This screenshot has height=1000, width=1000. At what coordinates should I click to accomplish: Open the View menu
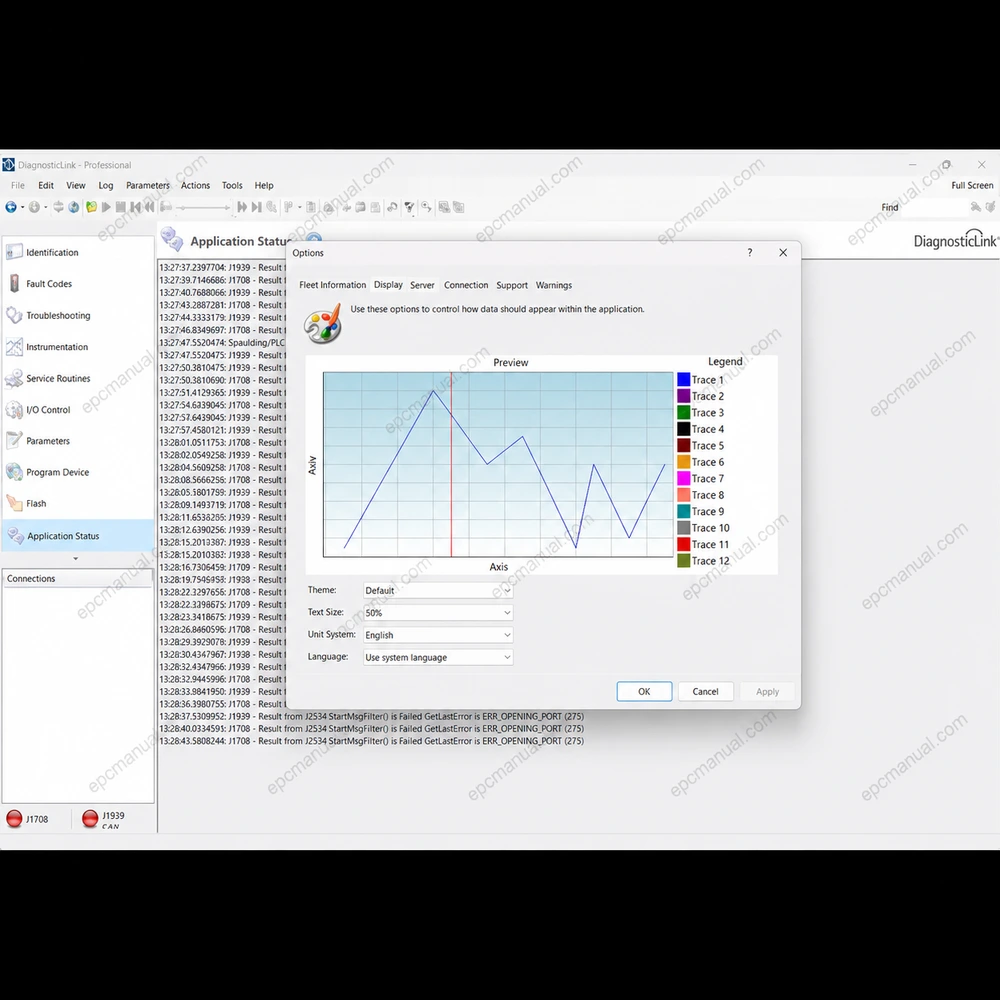tap(76, 186)
